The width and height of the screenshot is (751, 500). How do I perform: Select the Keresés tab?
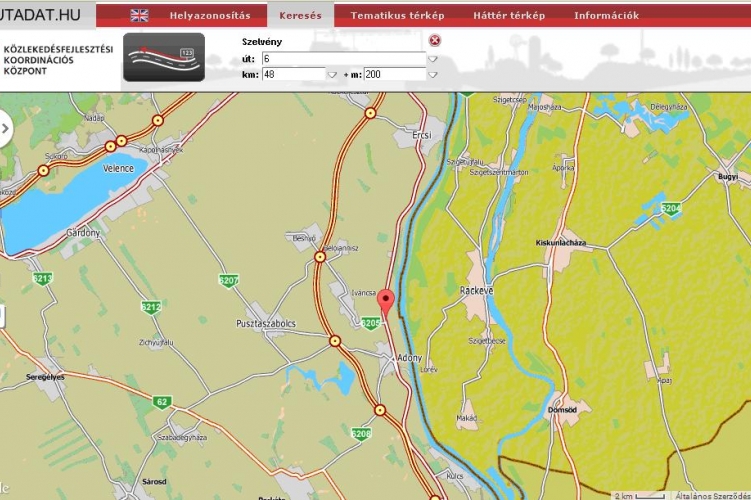click(300, 16)
